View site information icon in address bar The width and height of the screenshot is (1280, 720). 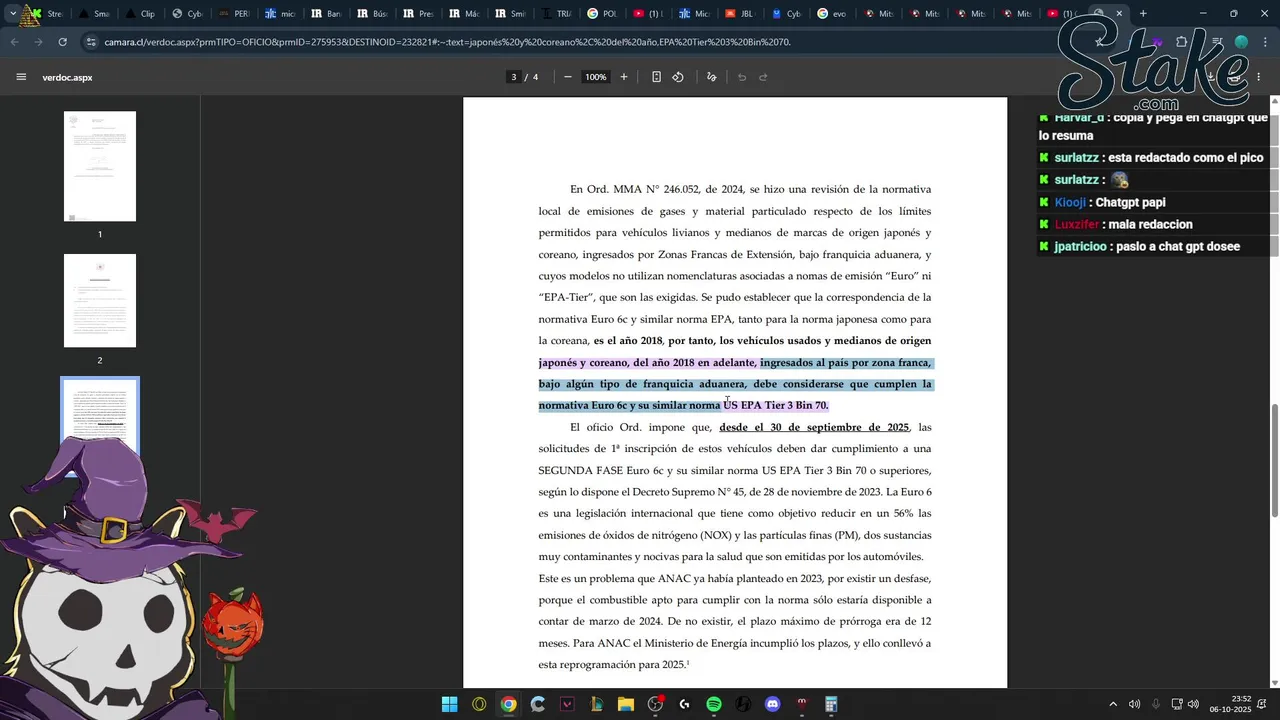point(91,42)
